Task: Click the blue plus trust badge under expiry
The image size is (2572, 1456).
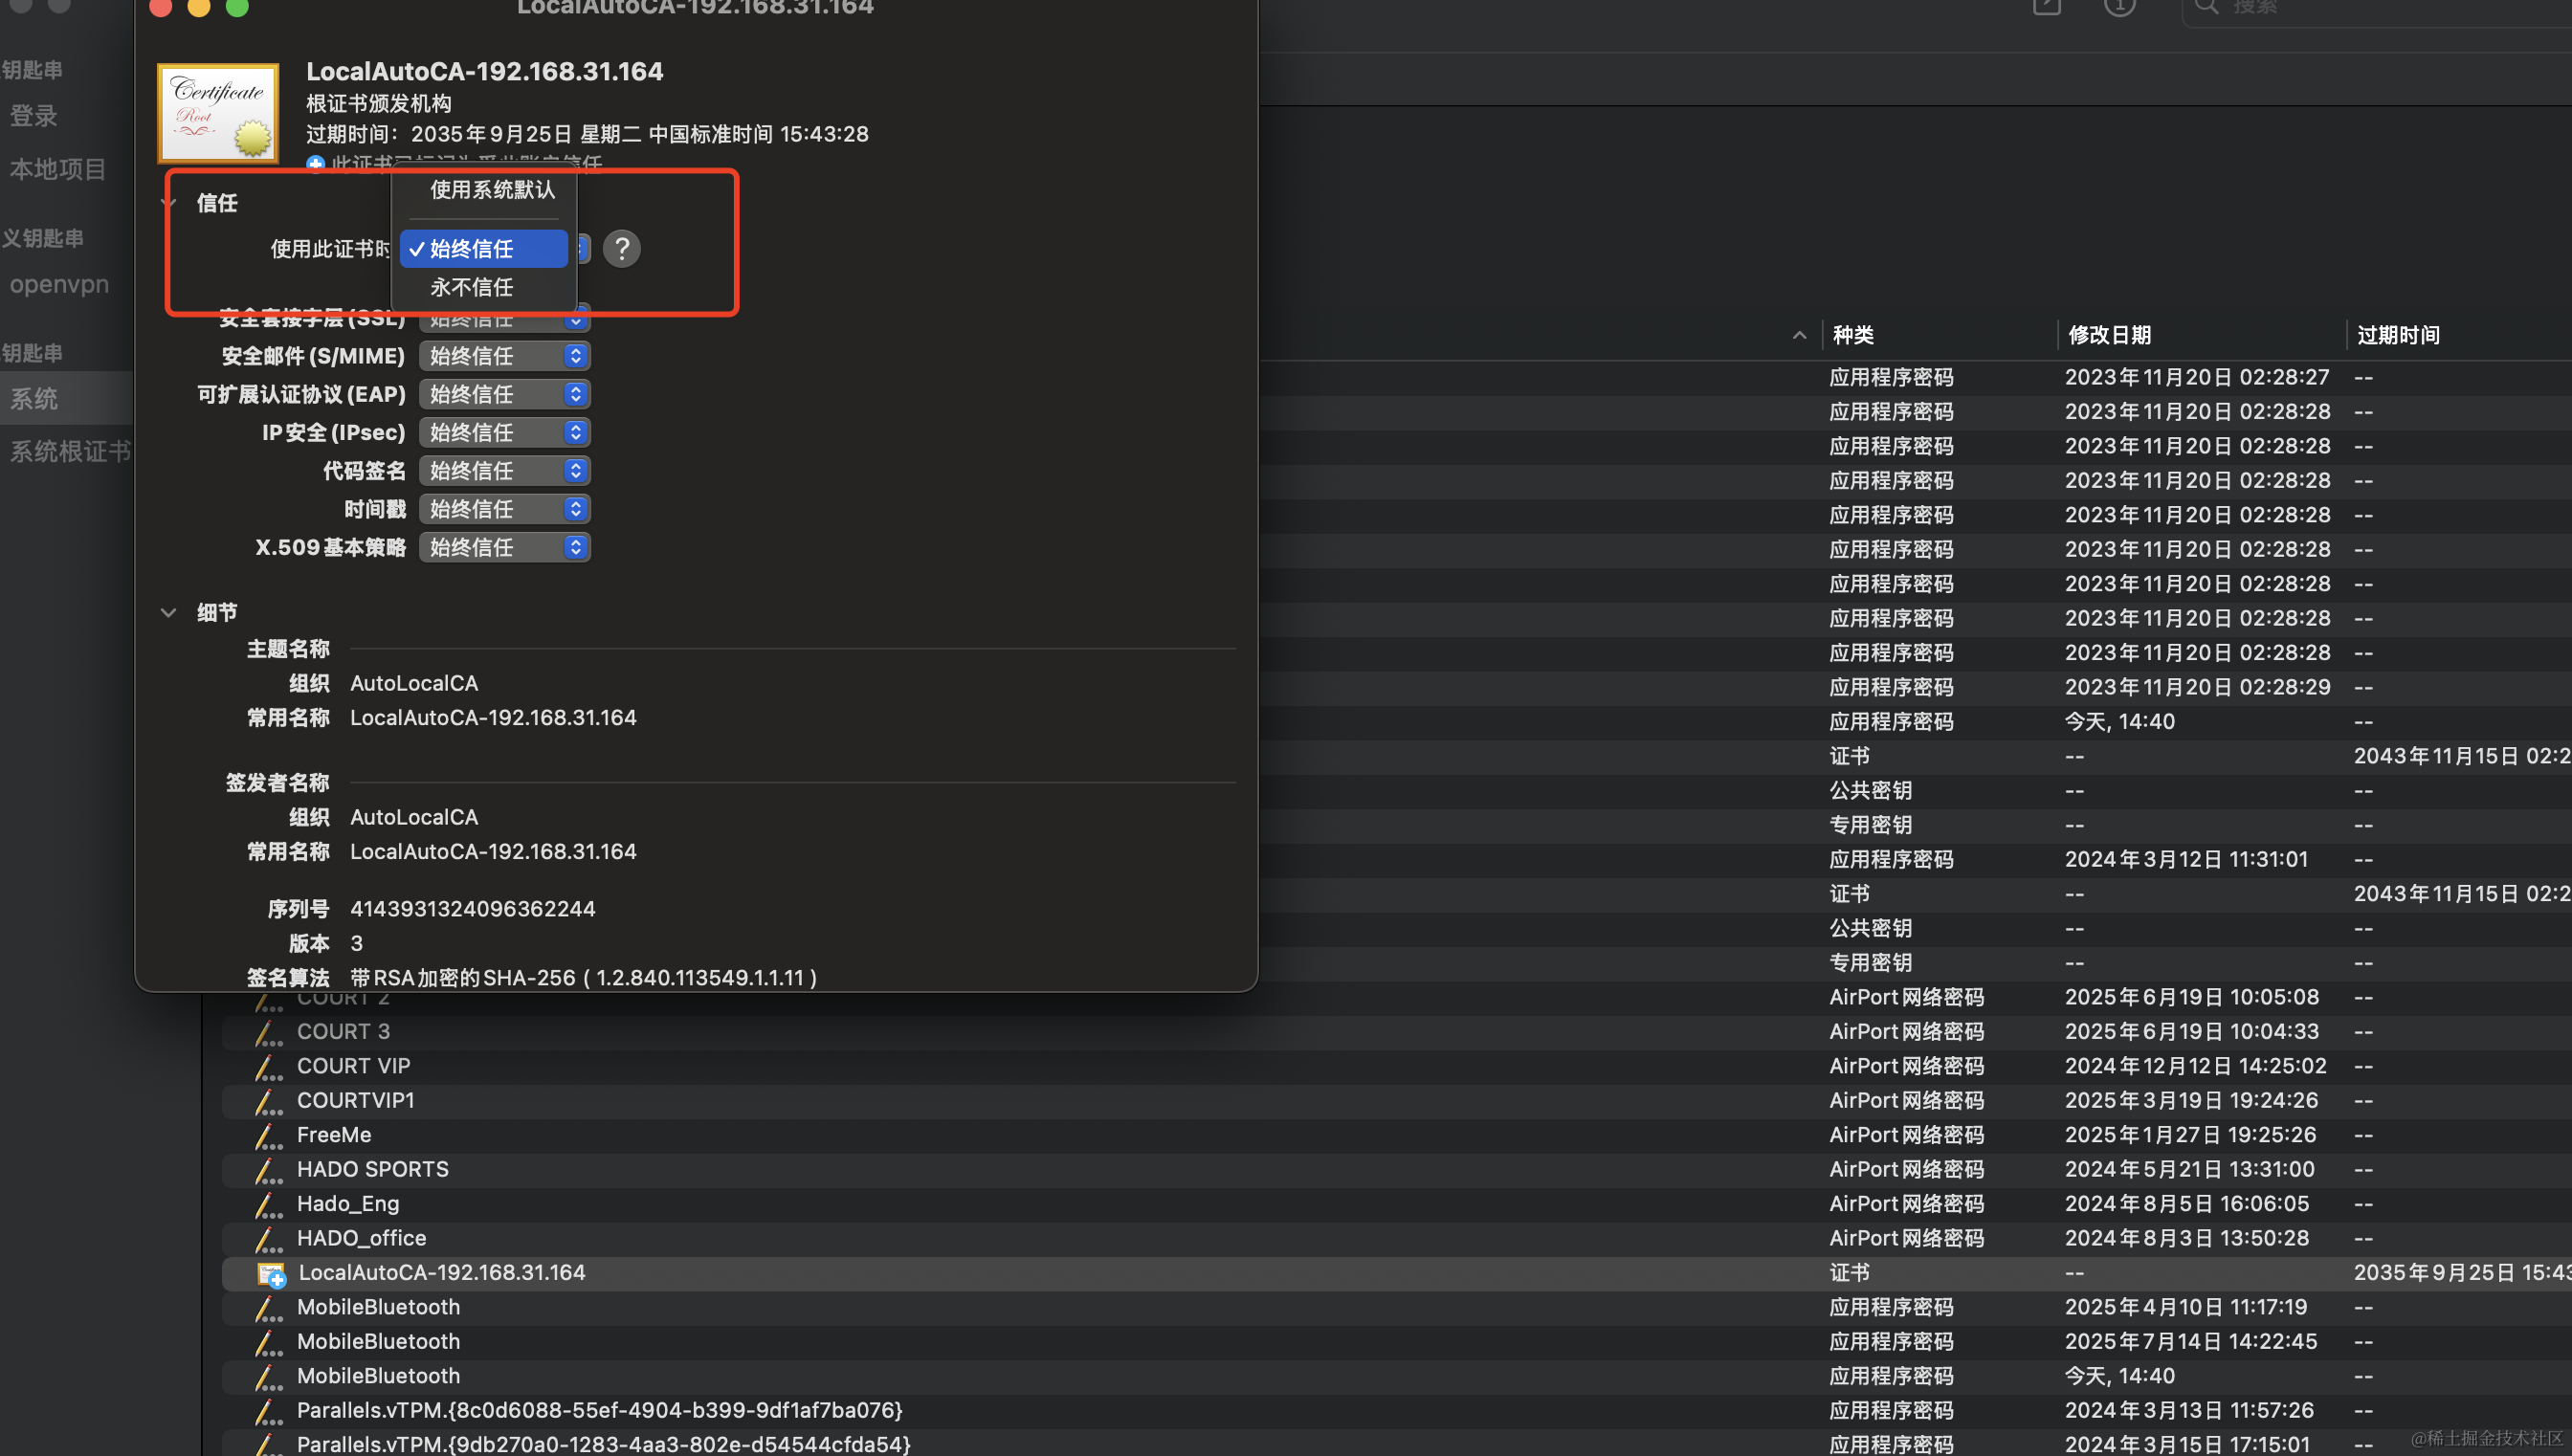Action: point(316,163)
